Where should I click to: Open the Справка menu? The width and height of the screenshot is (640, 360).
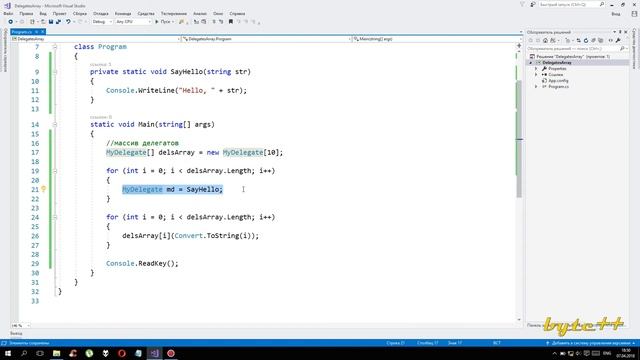coord(237,13)
